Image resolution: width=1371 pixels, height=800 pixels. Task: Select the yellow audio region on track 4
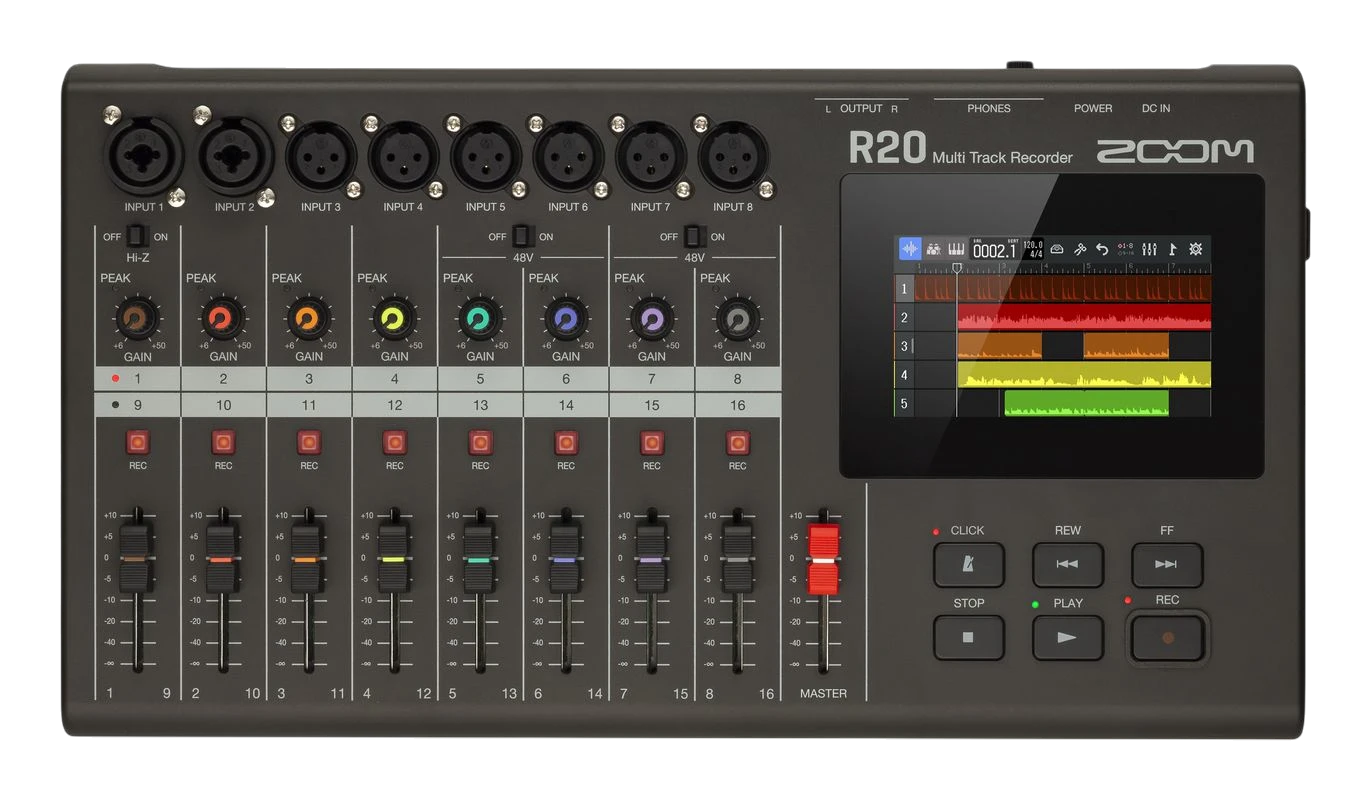coord(1084,375)
